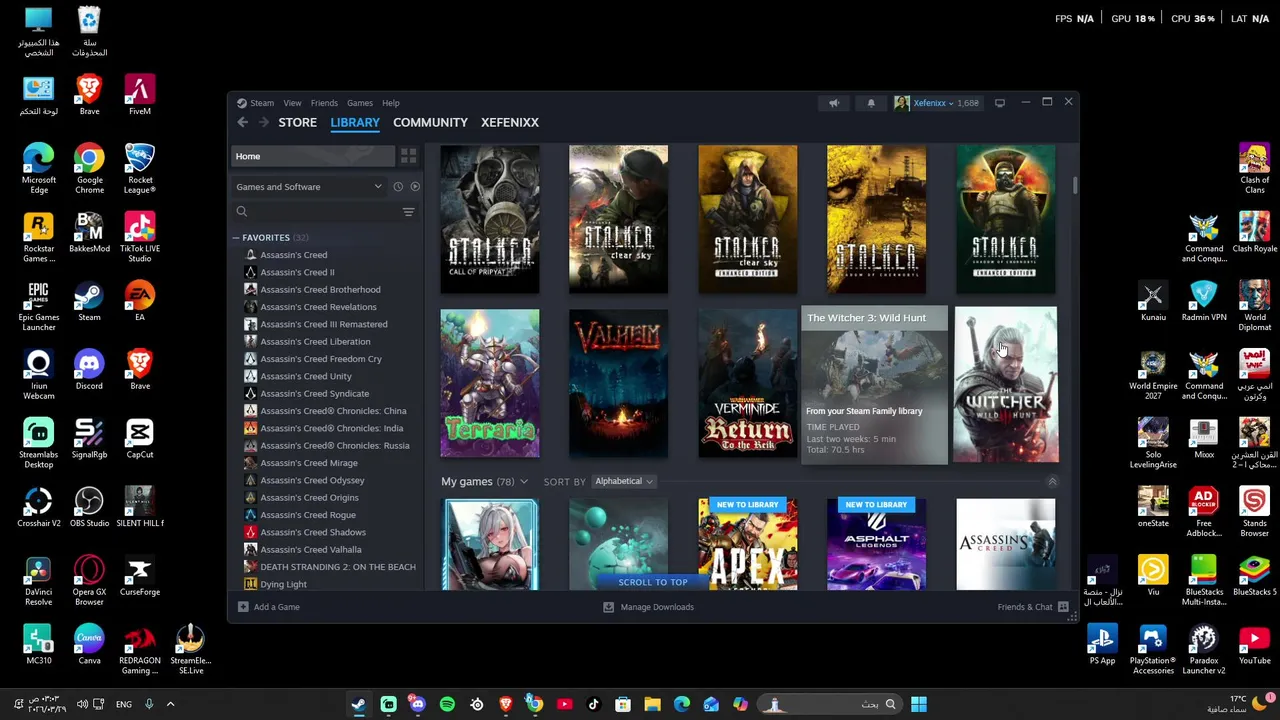The width and height of the screenshot is (1280, 720).
Task: Click the Manage Downloads icon
Action: point(608,607)
